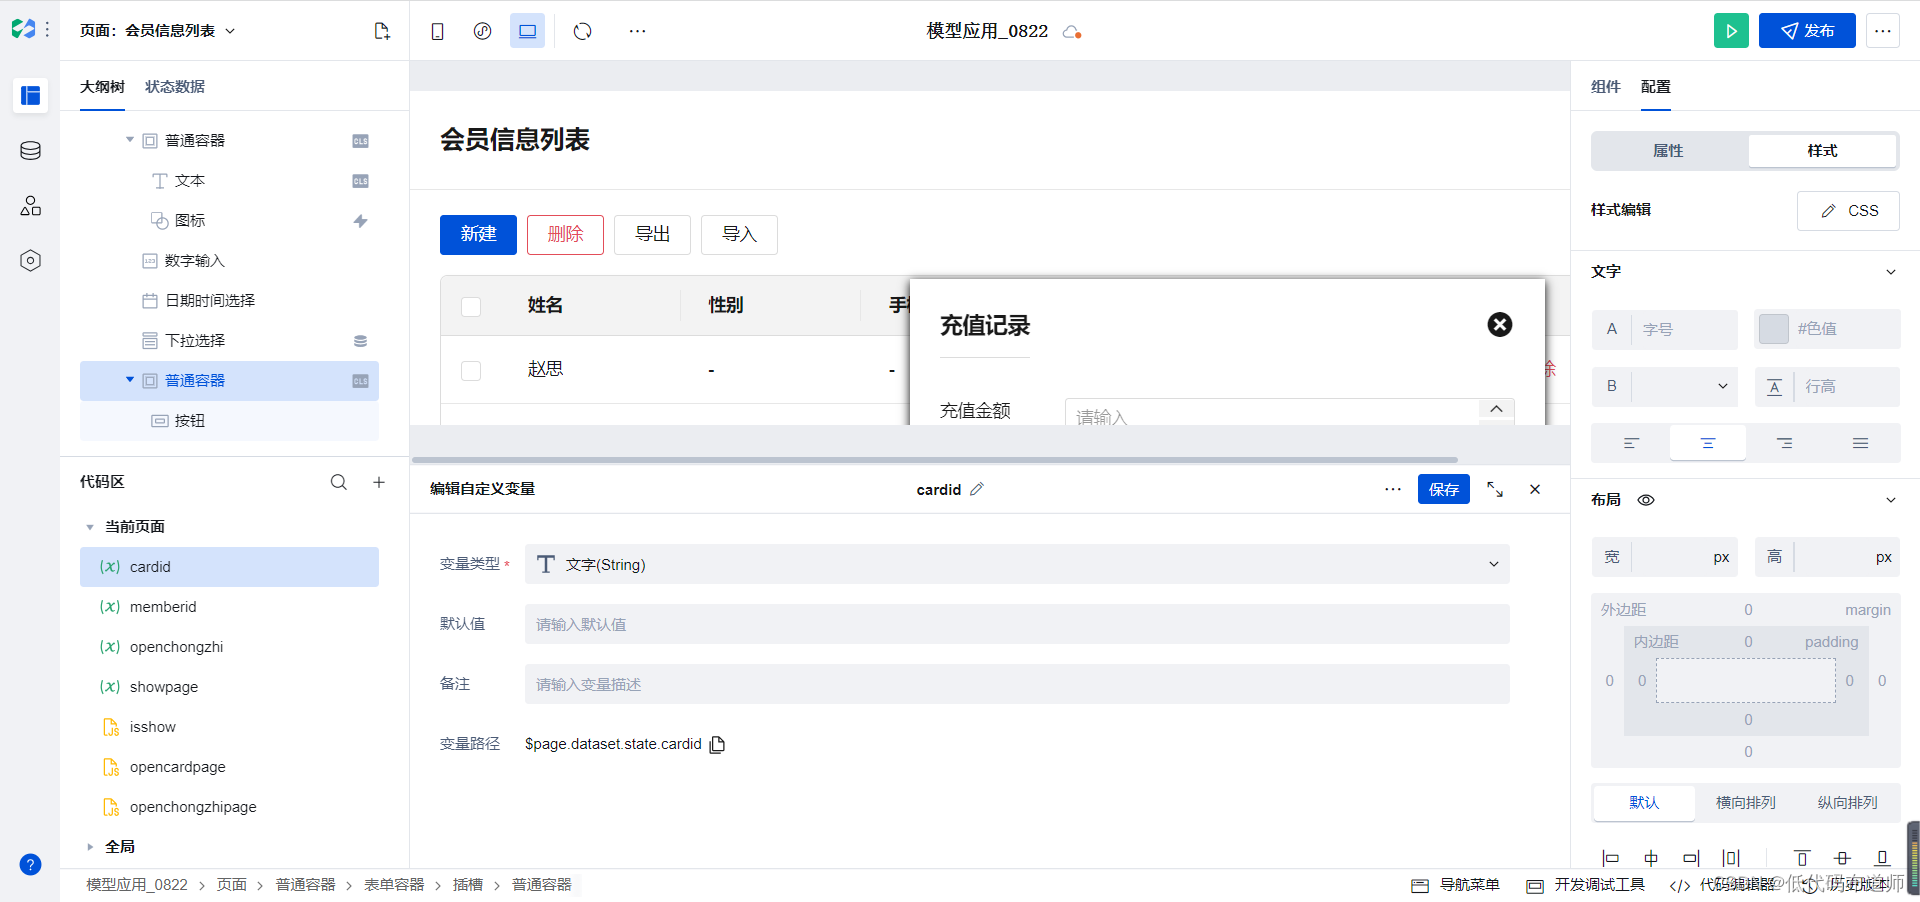Image resolution: width=1920 pixels, height=902 pixels.
Task: Click the 导入 button
Action: pyautogui.click(x=739, y=234)
